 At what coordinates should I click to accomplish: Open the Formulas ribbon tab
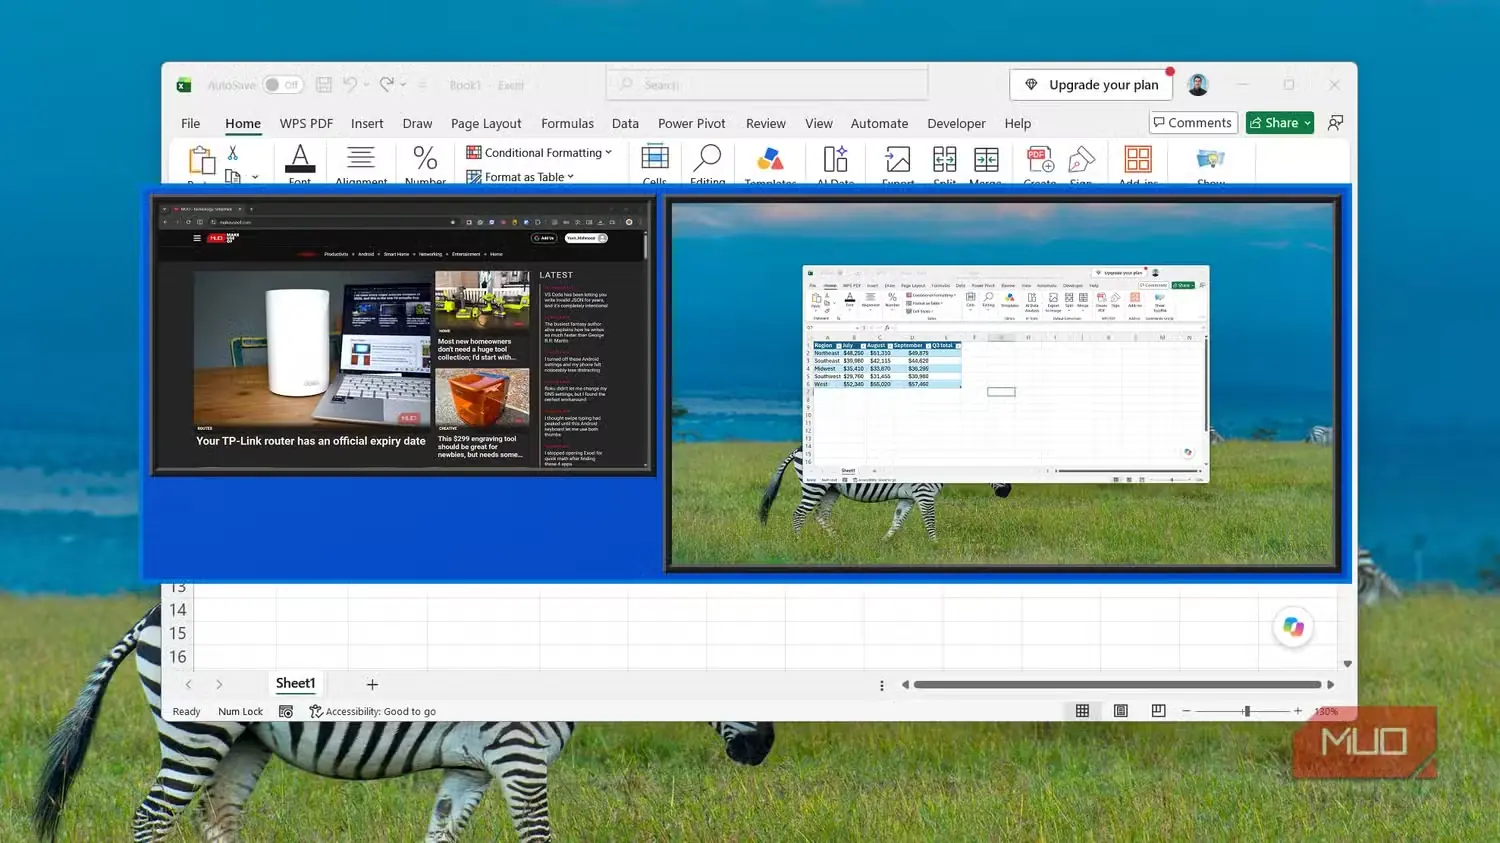click(567, 124)
